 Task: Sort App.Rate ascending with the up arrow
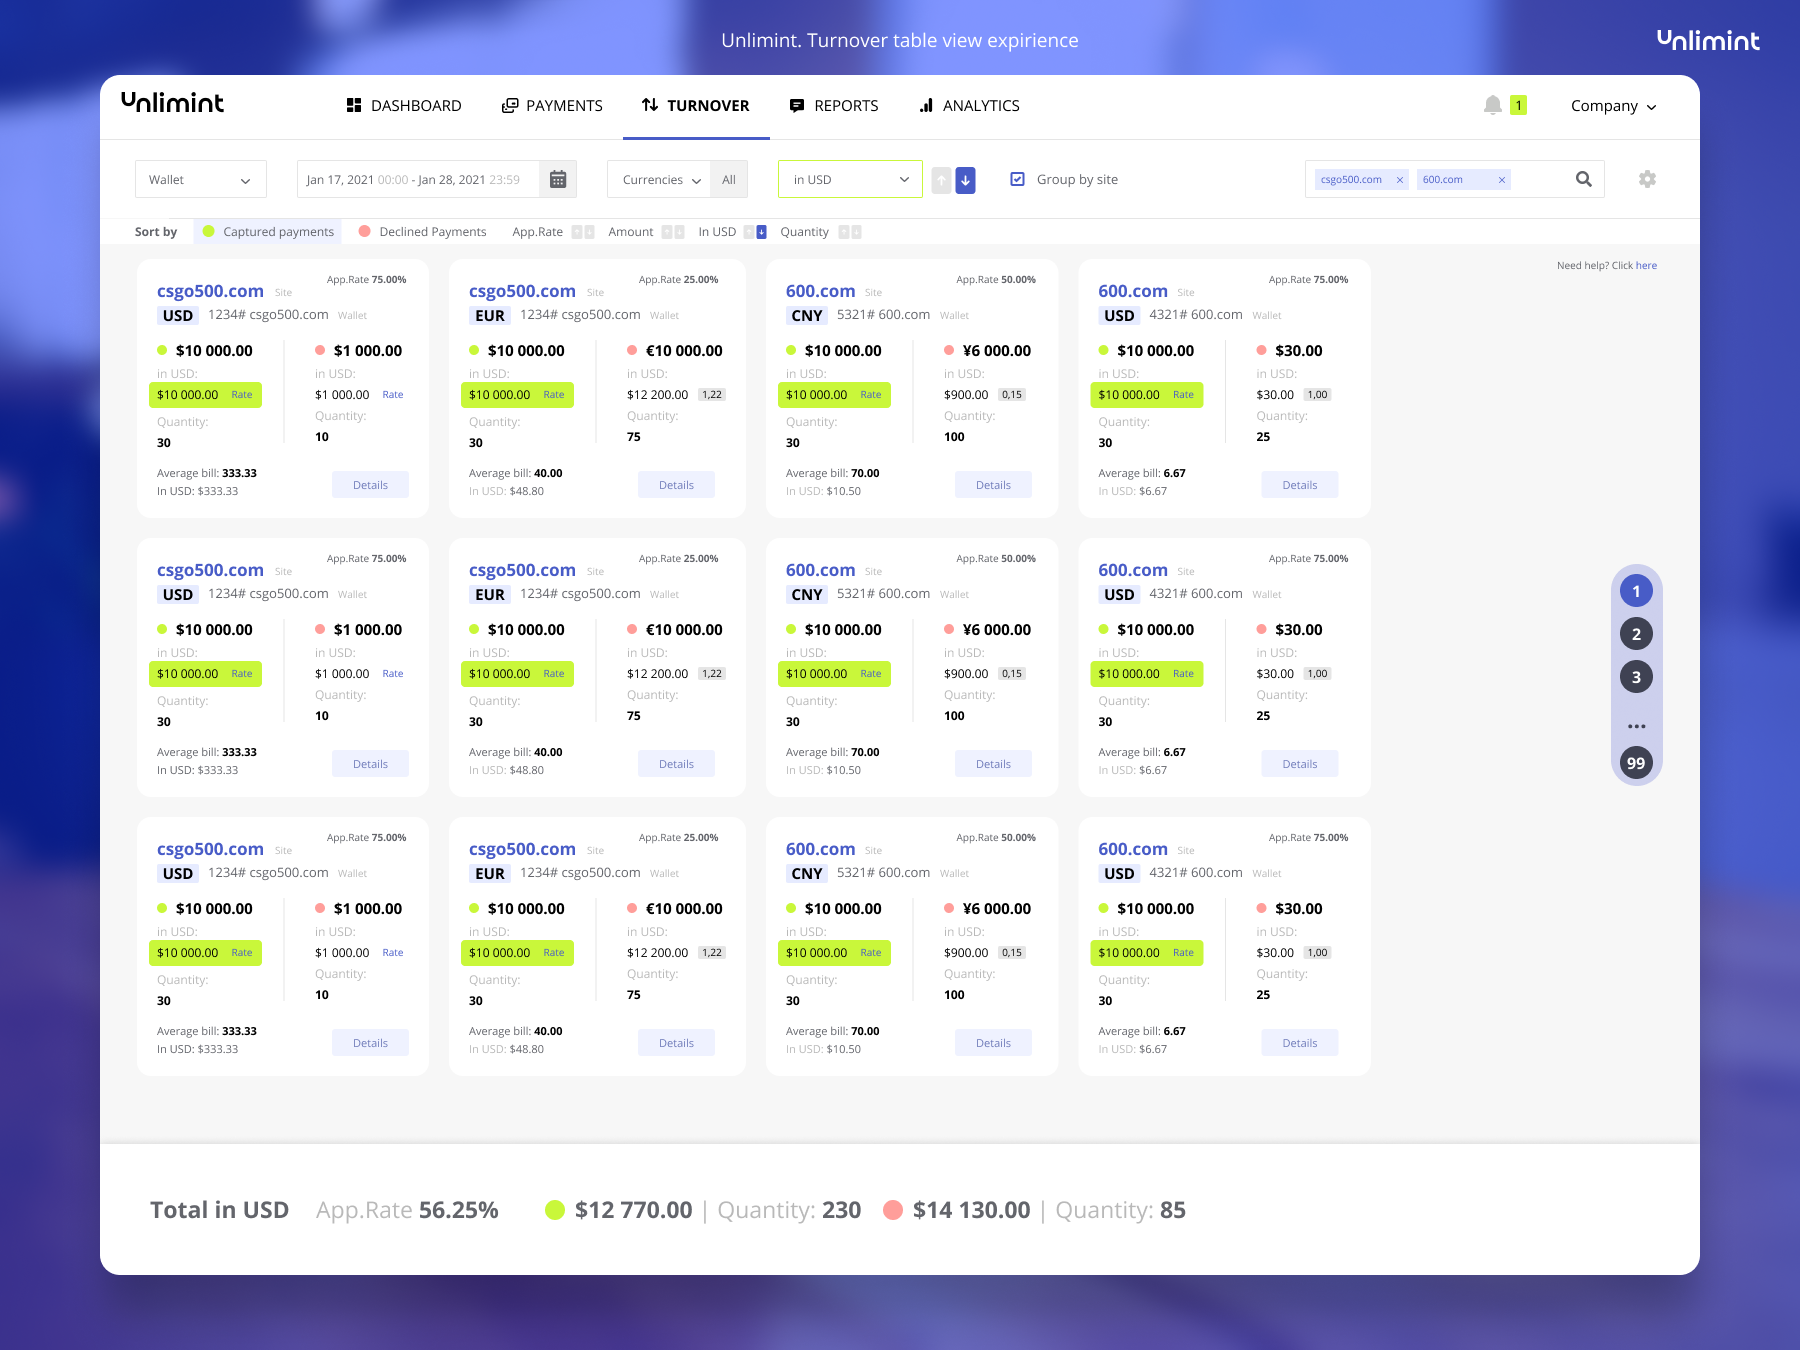tap(576, 232)
